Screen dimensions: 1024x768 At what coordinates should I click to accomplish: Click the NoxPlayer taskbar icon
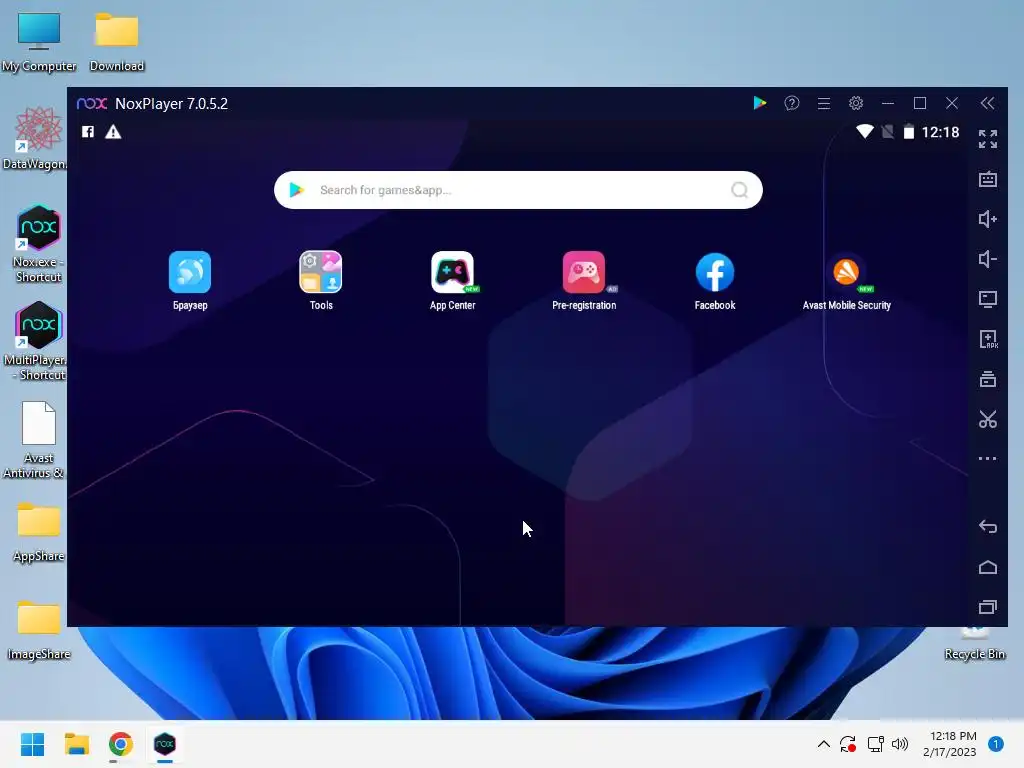165,744
